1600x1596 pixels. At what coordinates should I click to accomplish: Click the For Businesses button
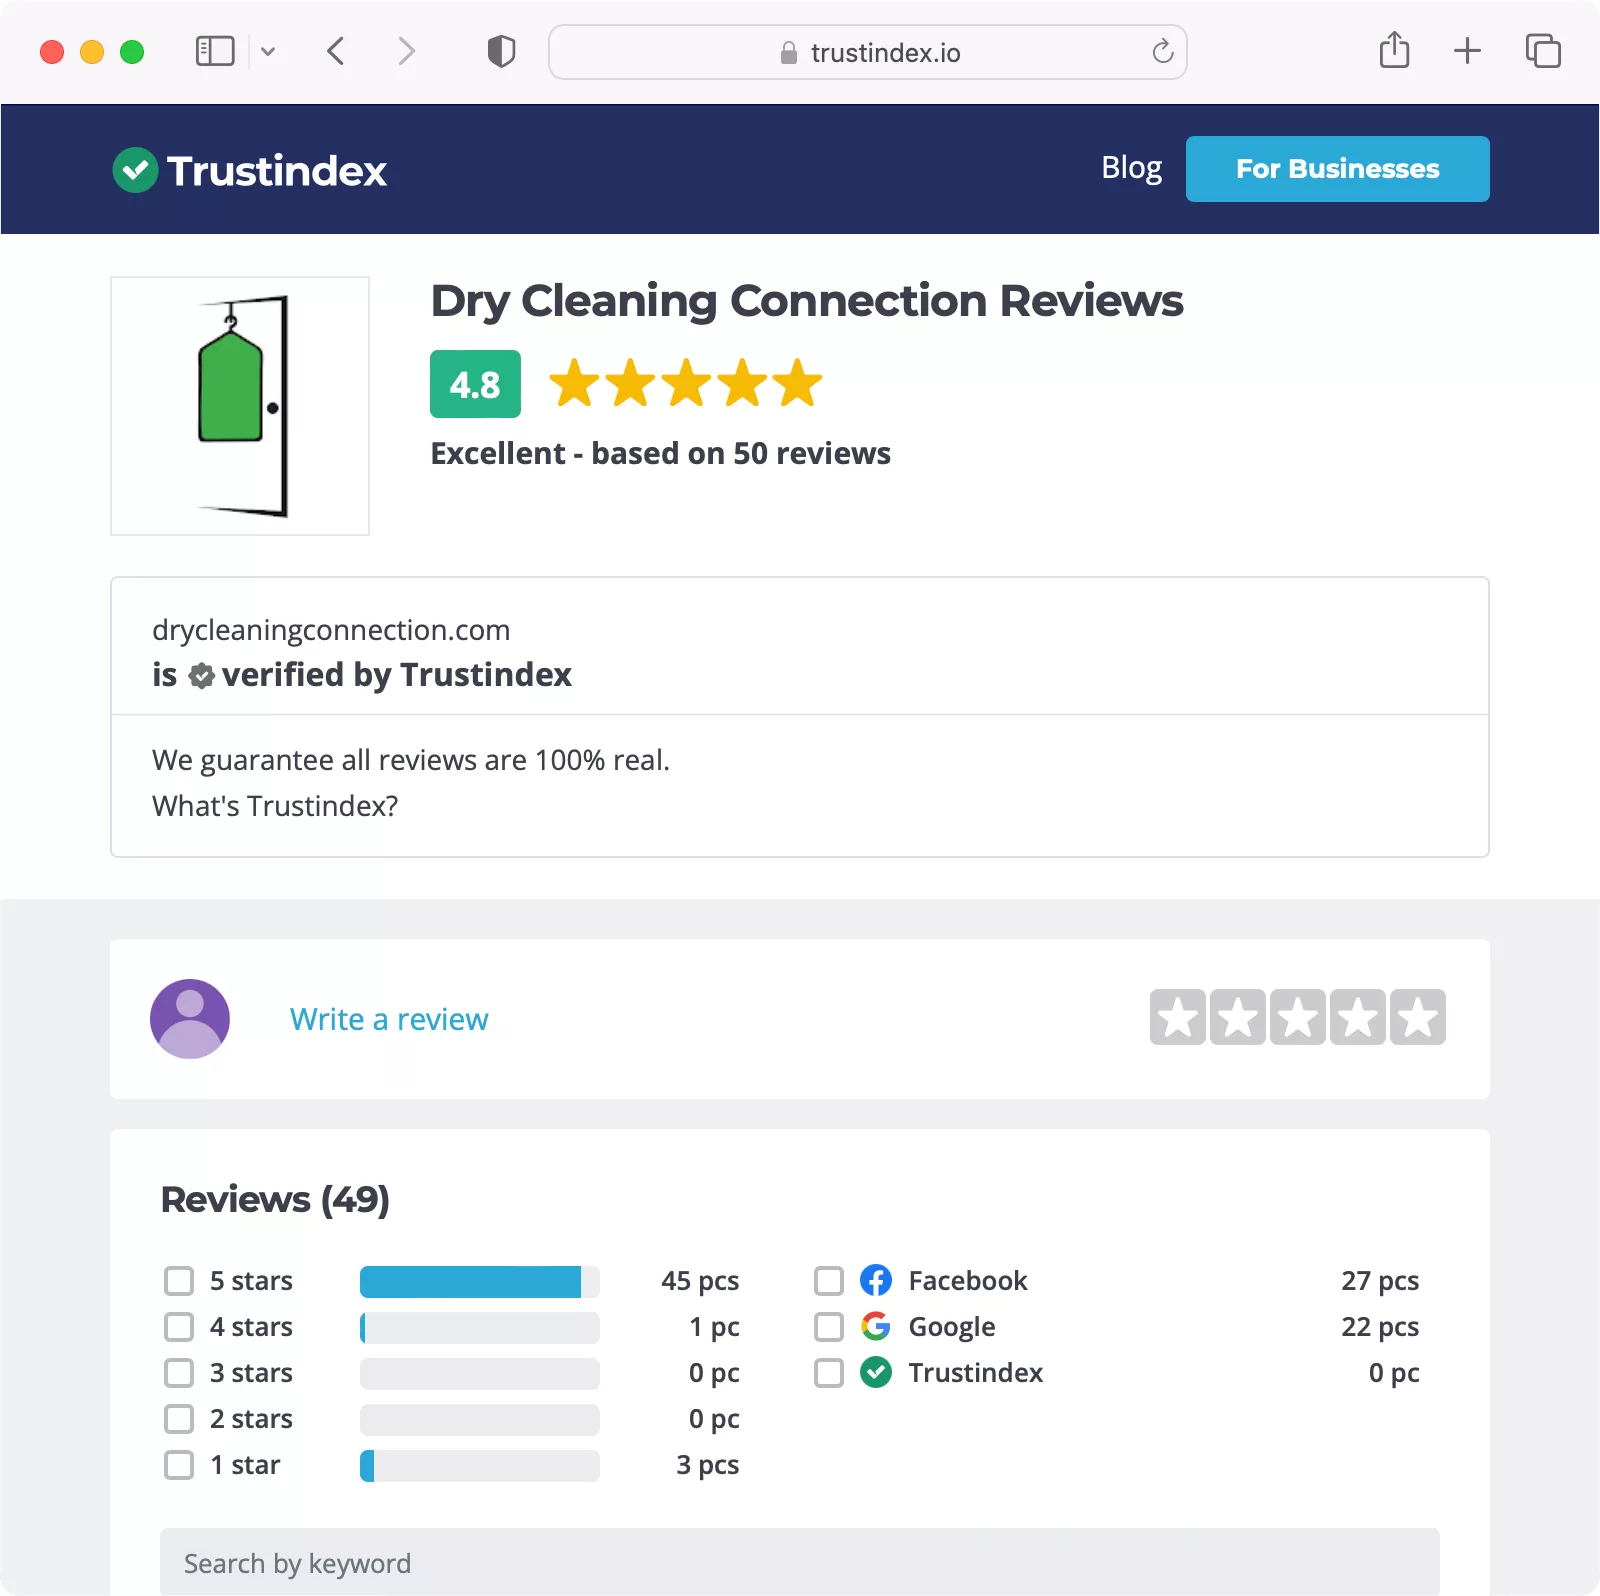click(1337, 169)
